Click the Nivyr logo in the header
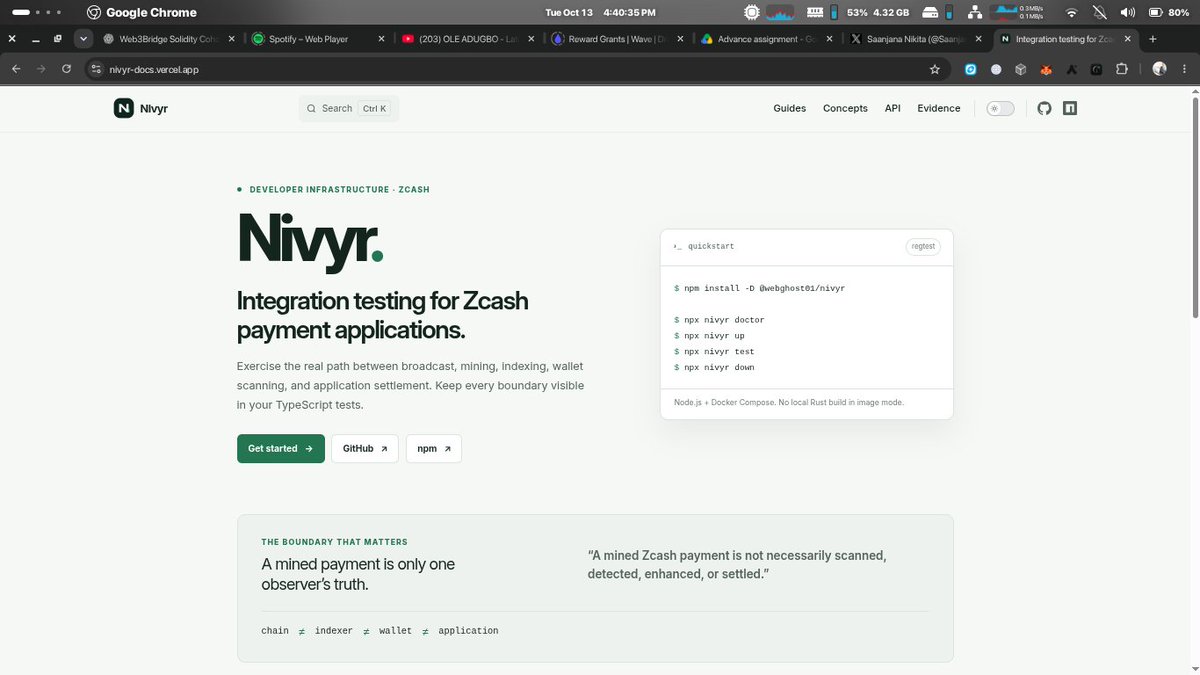This screenshot has height=675, width=1200. [x=141, y=108]
